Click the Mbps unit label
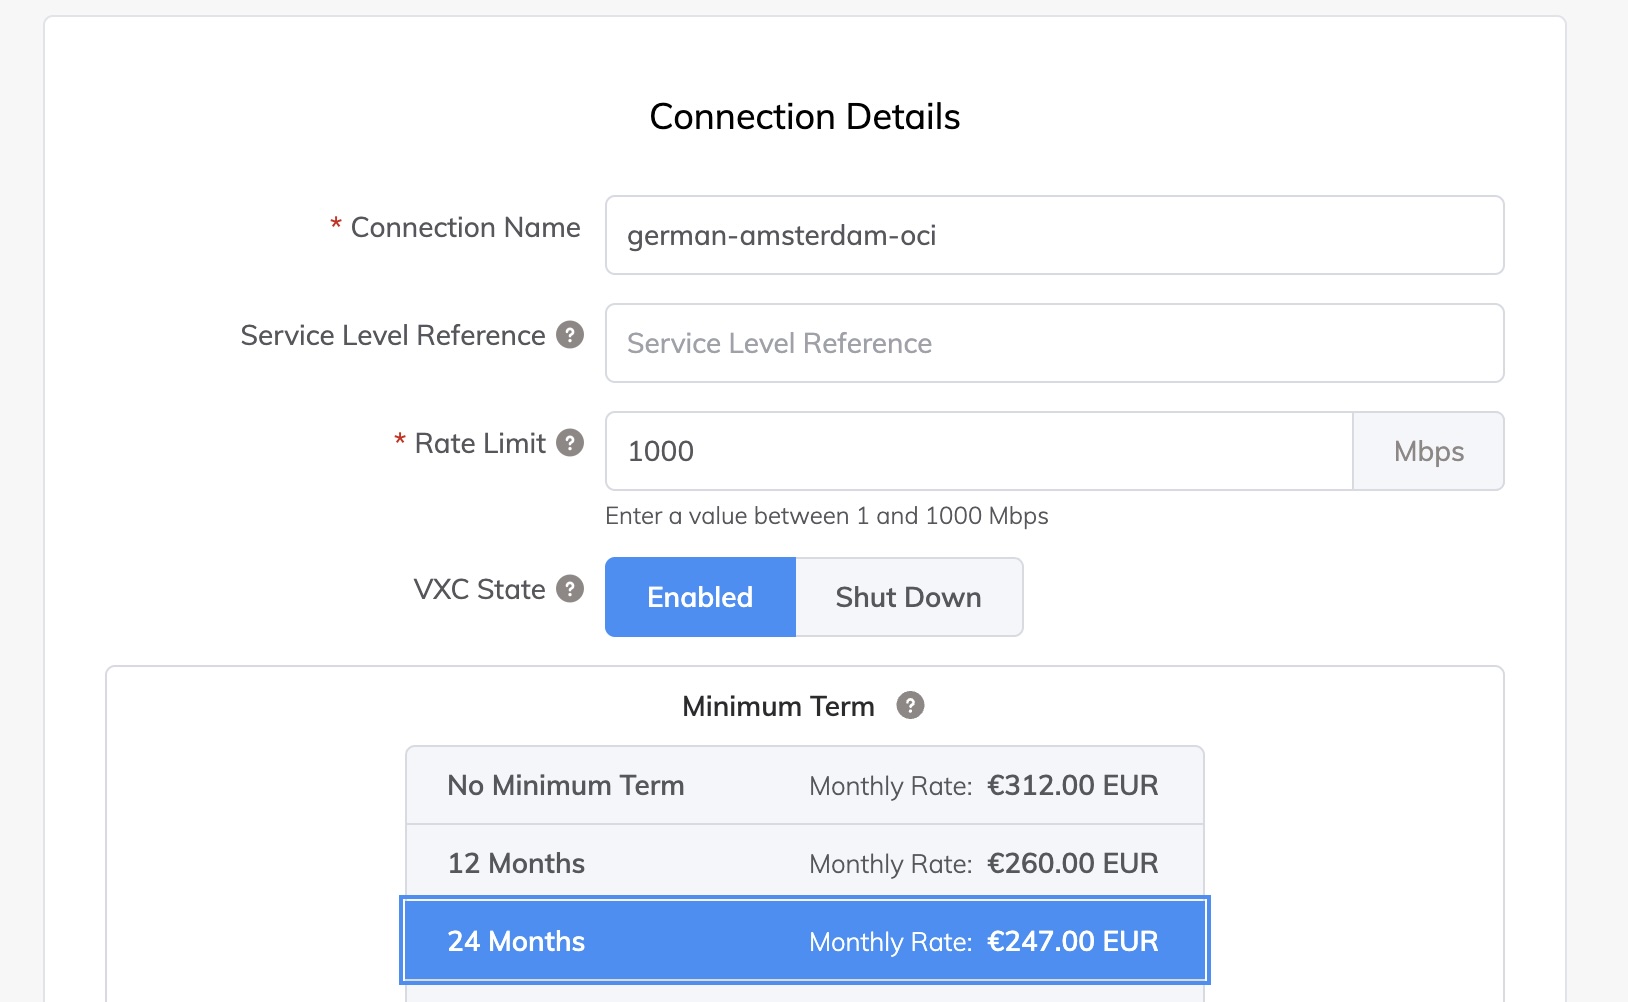The image size is (1628, 1002). click(1428, 451)
